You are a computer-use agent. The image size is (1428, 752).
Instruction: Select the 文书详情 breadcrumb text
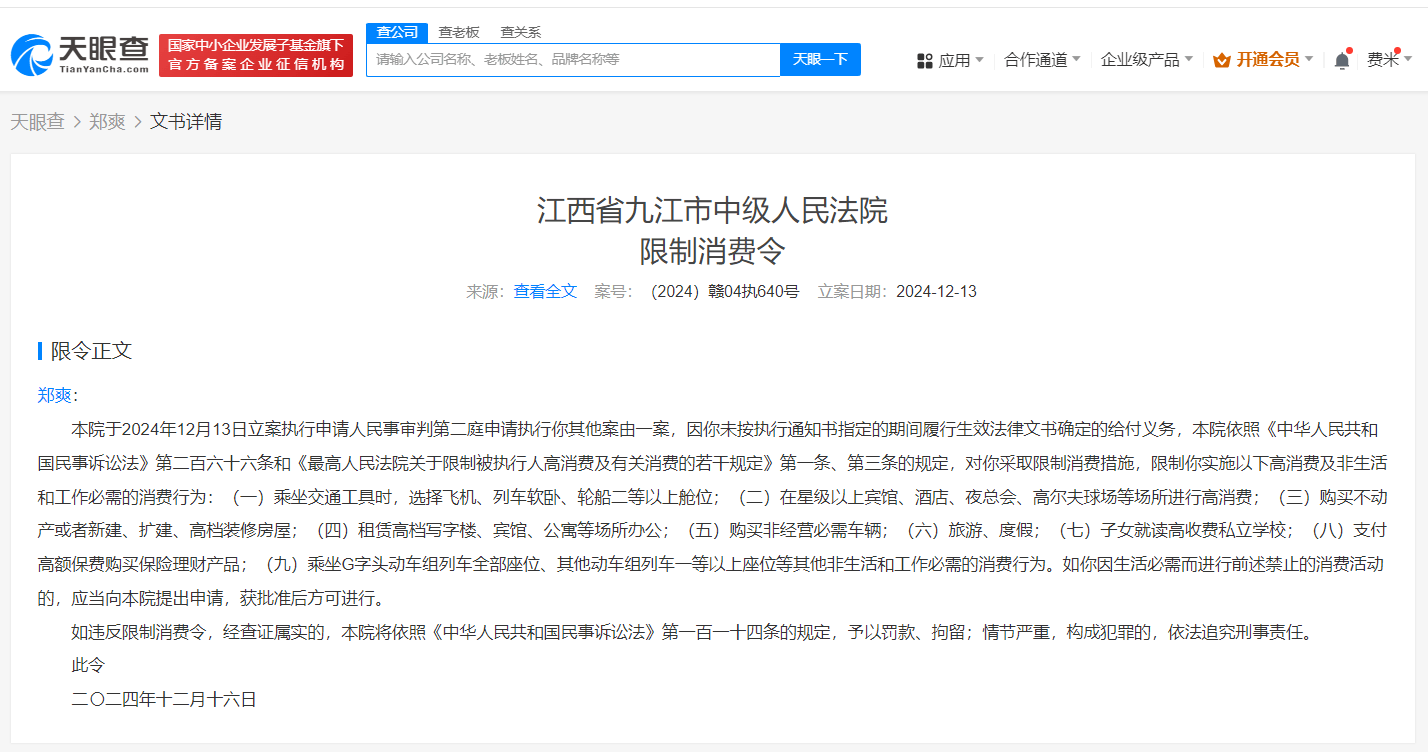(186, 122)
